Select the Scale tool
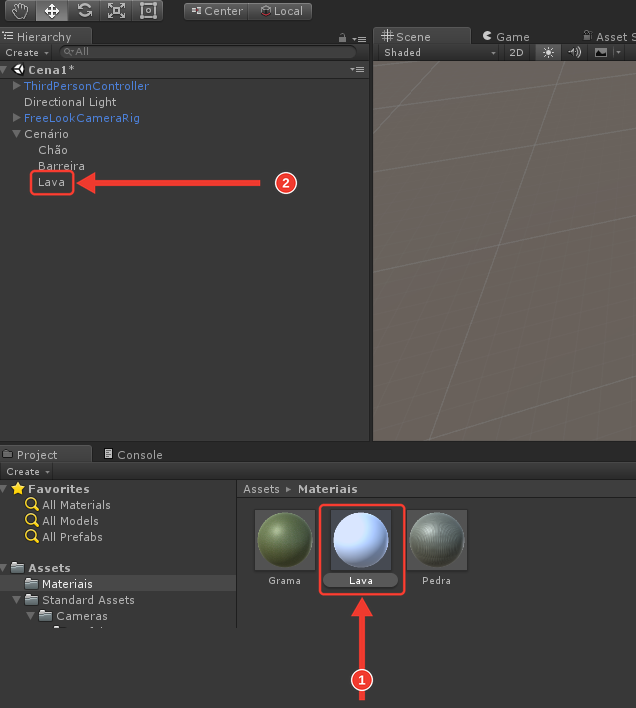This screenshot has width=636, height=708. click(x=116, y=11)
